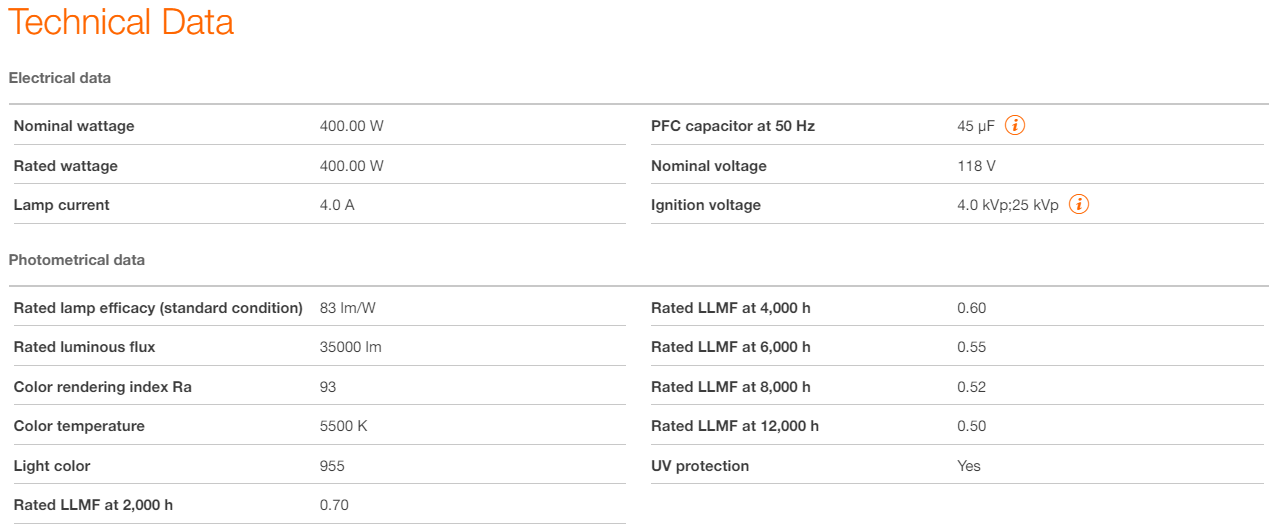Click the Photometrical data section label
Screen dimensions: 1285x529
coord(77,260)
